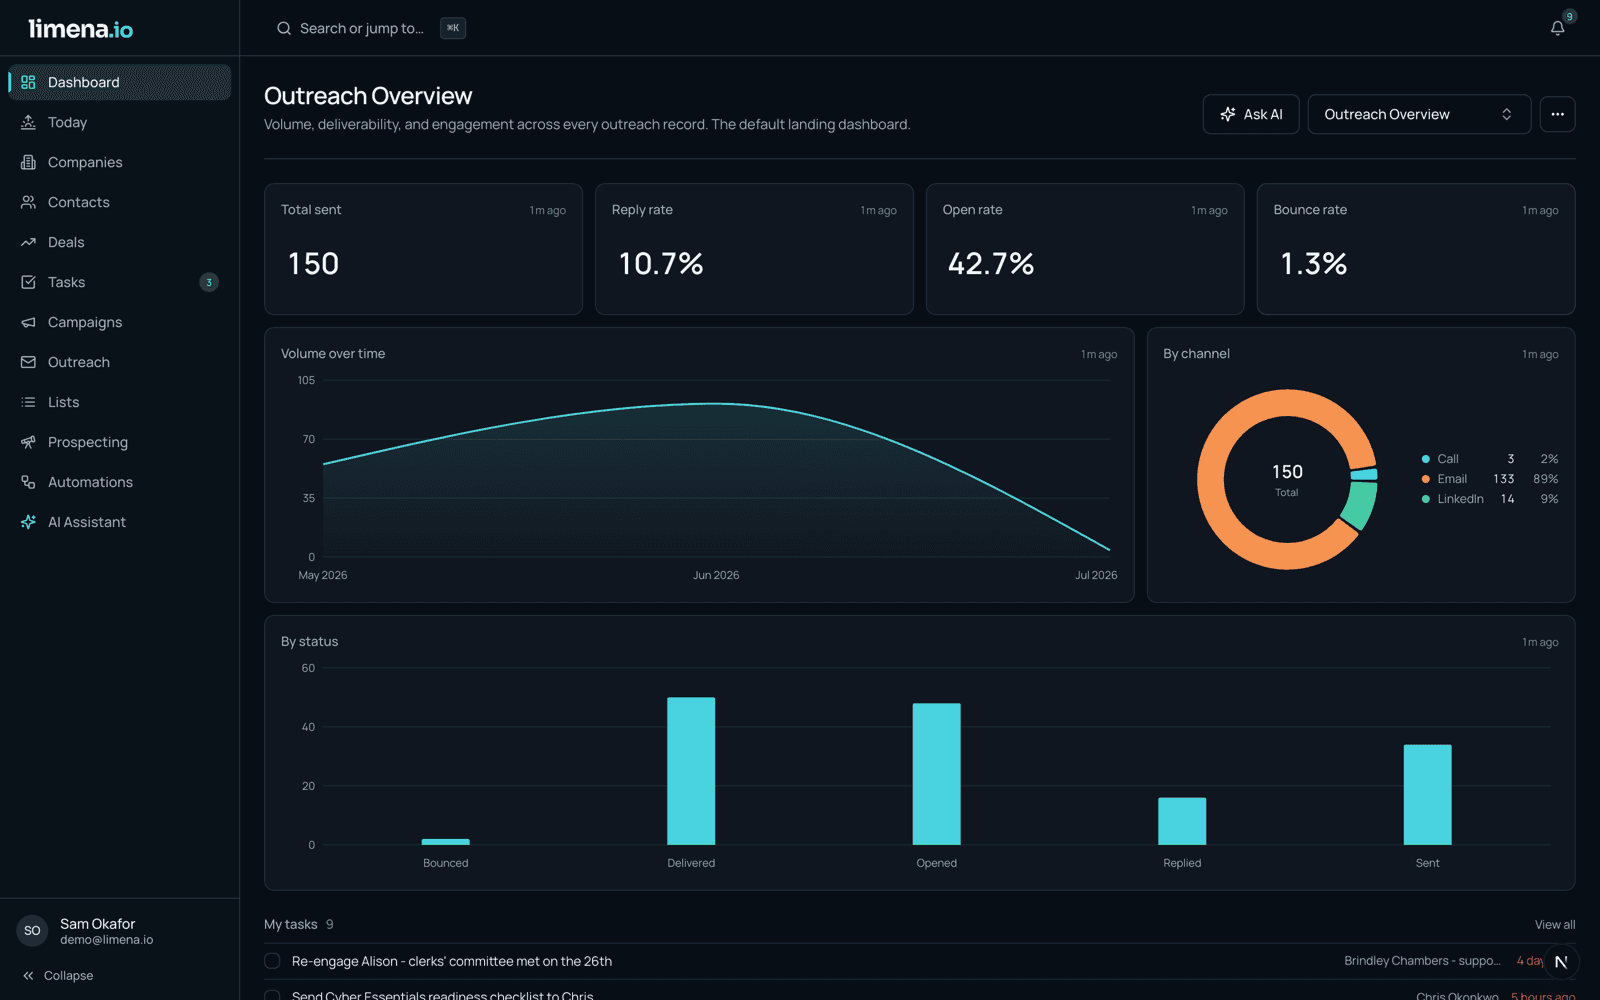1600x1000 pixels.
Task: Click the Opened bar in By status
Action: click(x=937, y=774)
